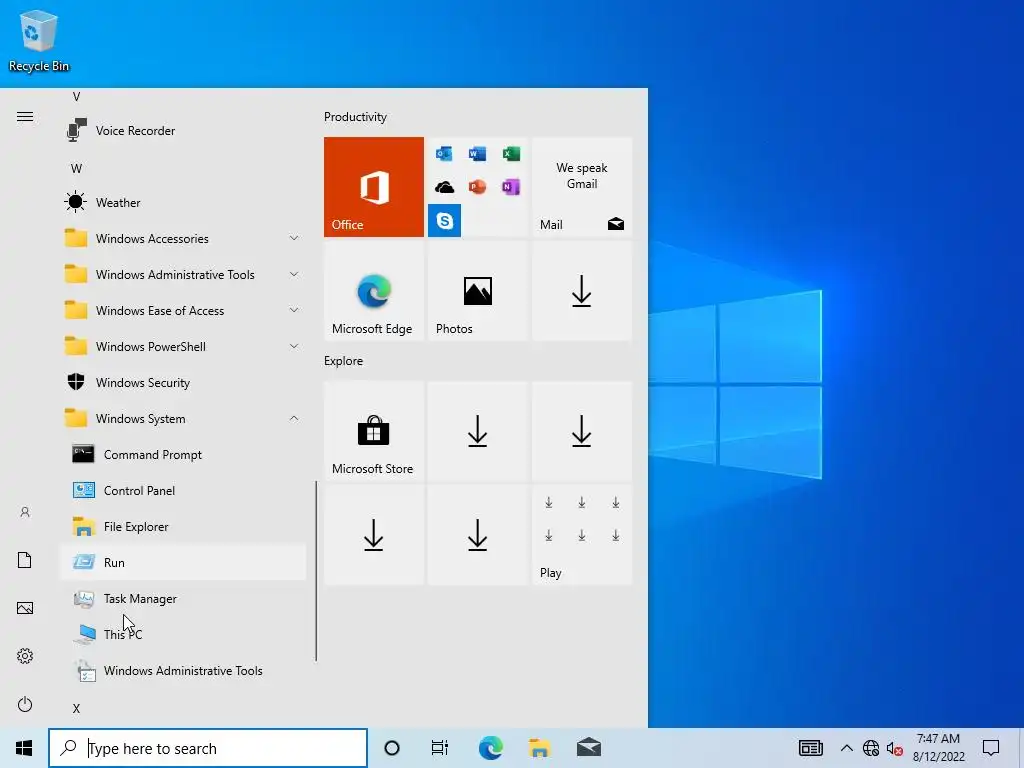Click the pending download tile right of Microsoft Store

pyautogui.click(x=477, y=431)
